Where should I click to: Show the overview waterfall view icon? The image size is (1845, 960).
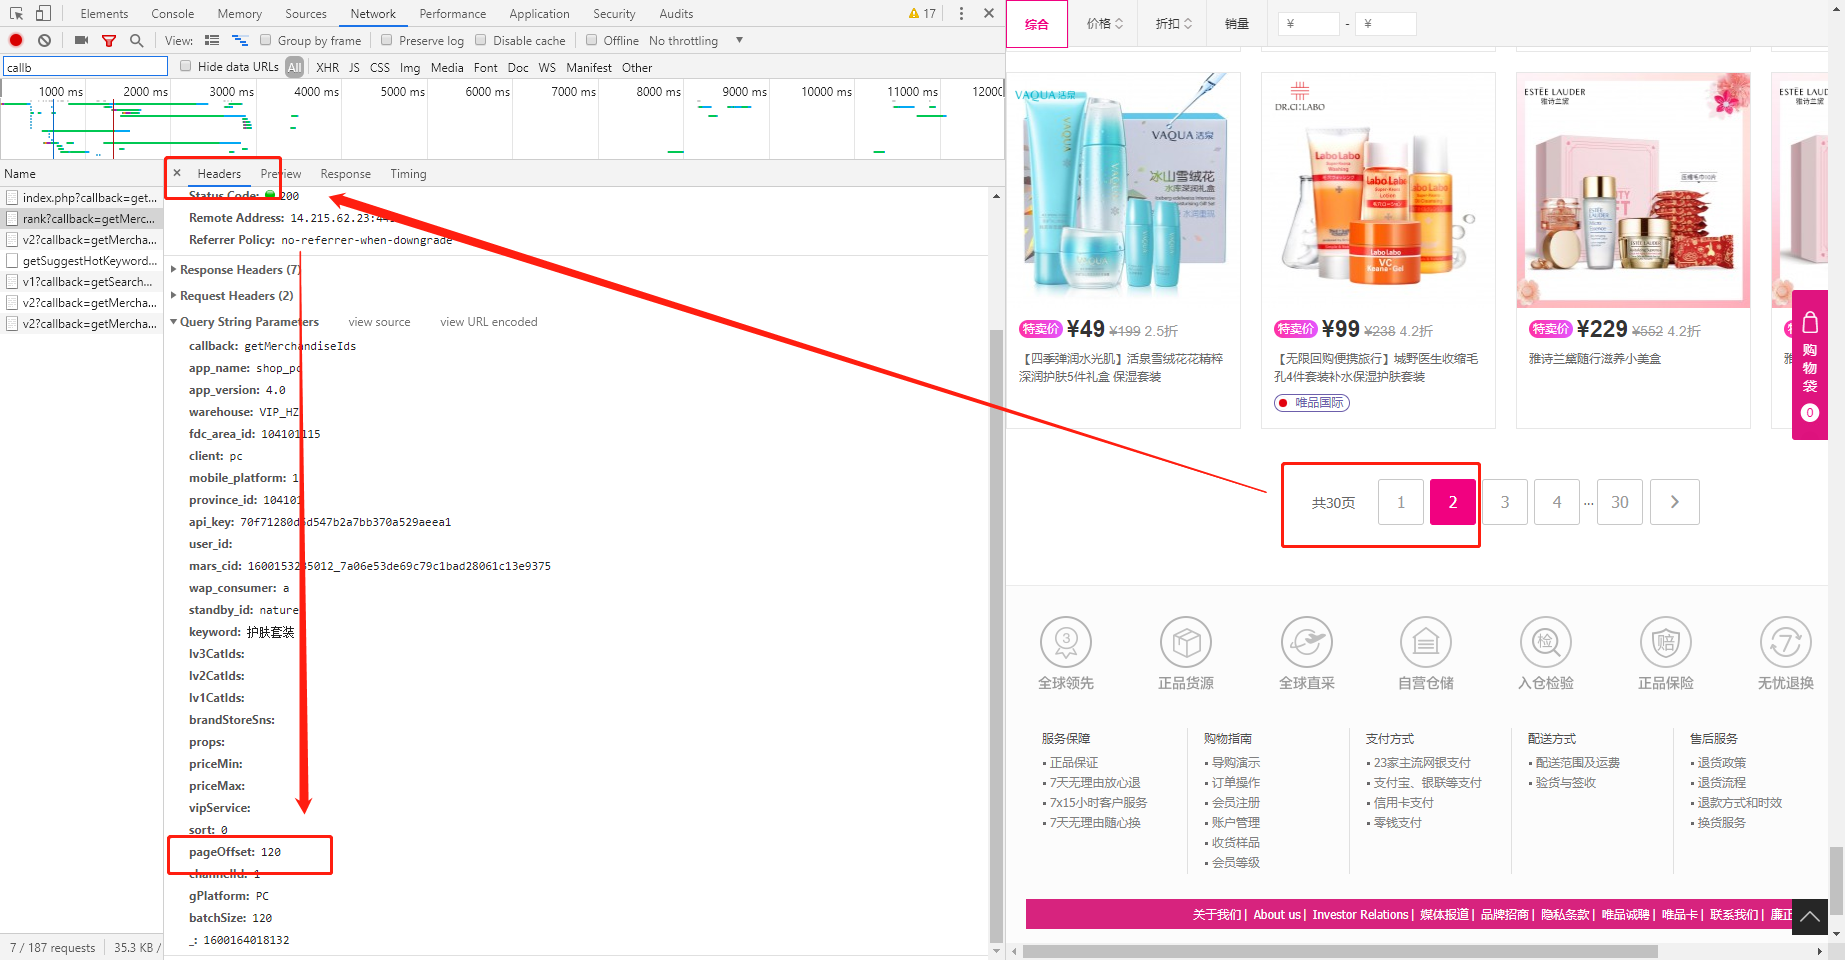click(x=240, y=40)
